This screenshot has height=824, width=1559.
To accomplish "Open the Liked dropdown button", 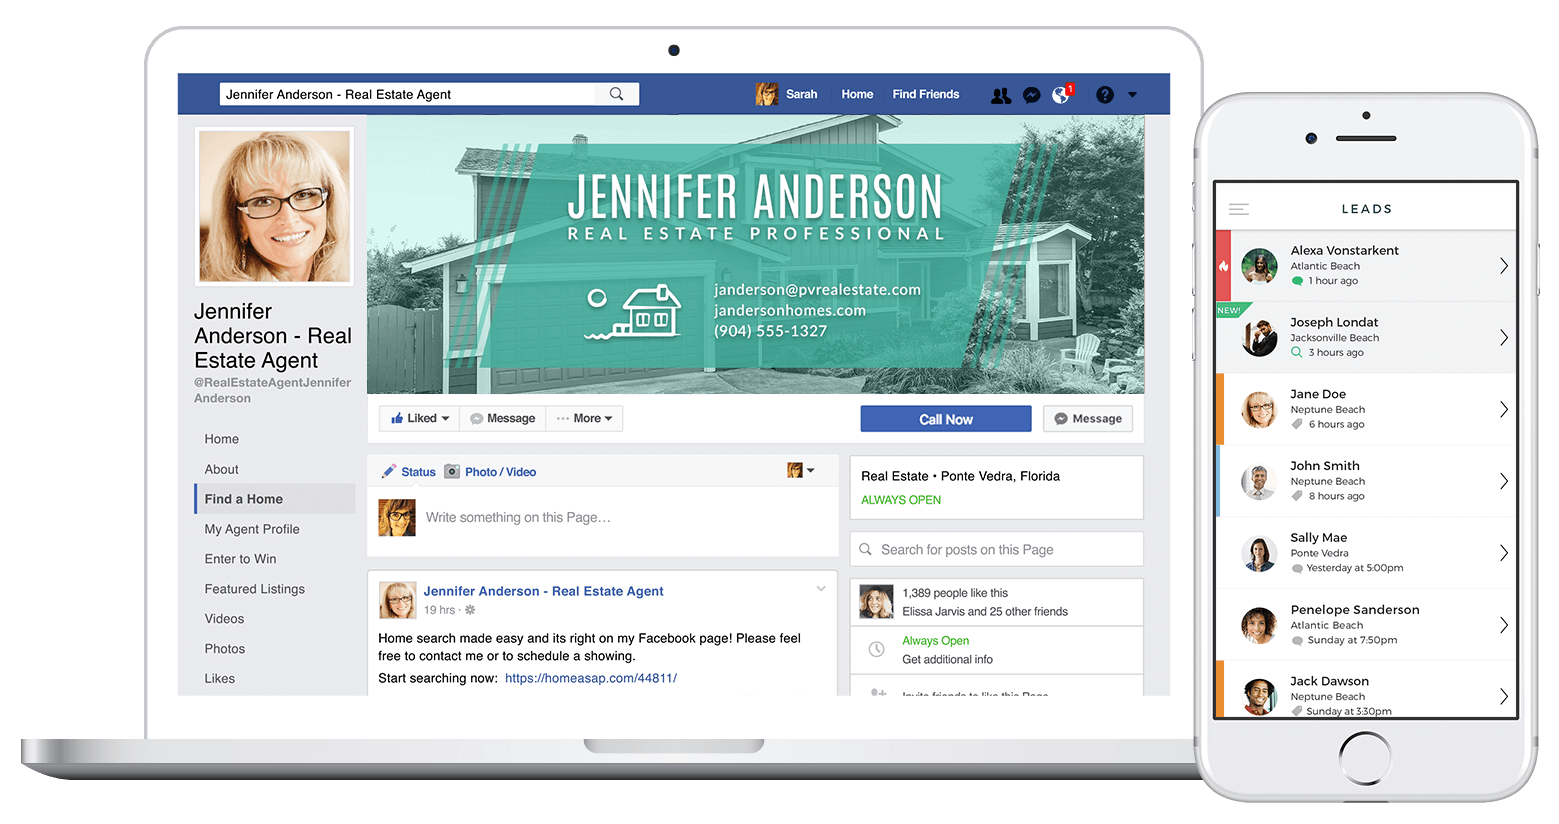I will tap(419, 418).
